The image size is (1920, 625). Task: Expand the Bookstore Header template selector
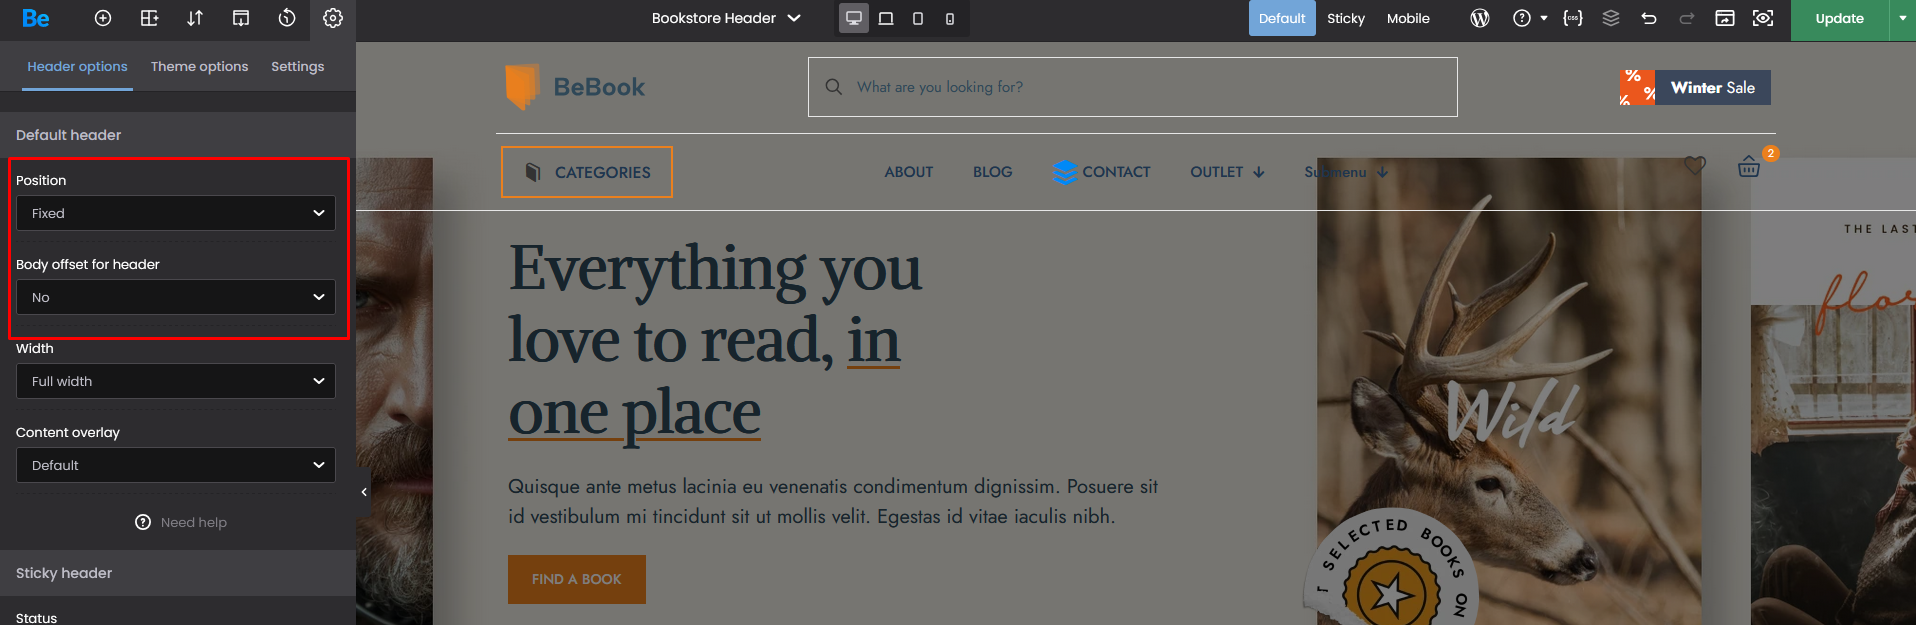(x=726, y=18)
